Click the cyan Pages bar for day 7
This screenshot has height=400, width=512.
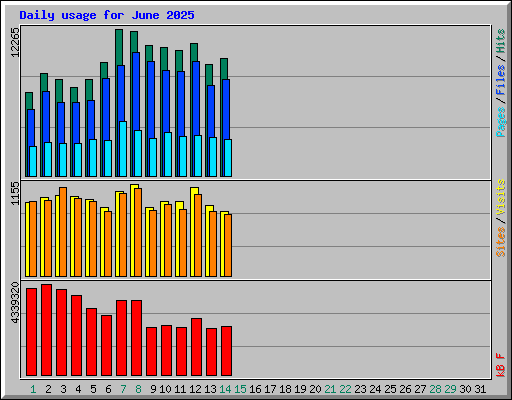coord(123,149)
